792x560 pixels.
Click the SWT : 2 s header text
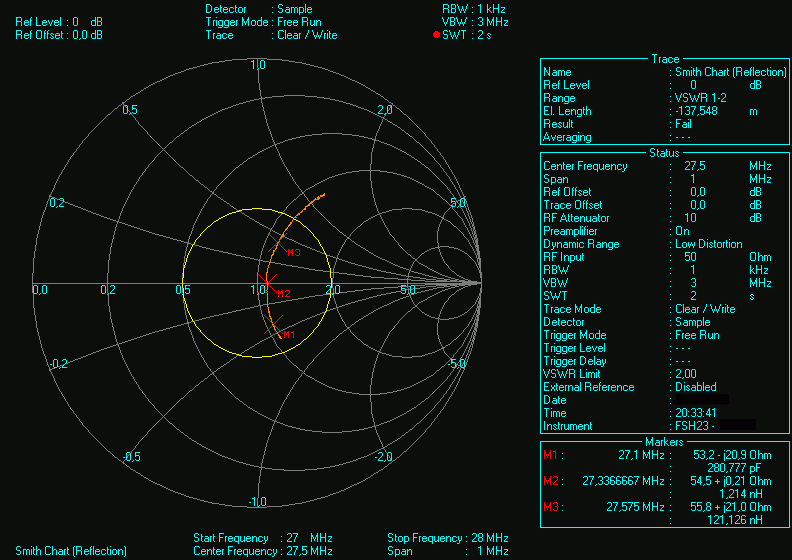point(467,35)
